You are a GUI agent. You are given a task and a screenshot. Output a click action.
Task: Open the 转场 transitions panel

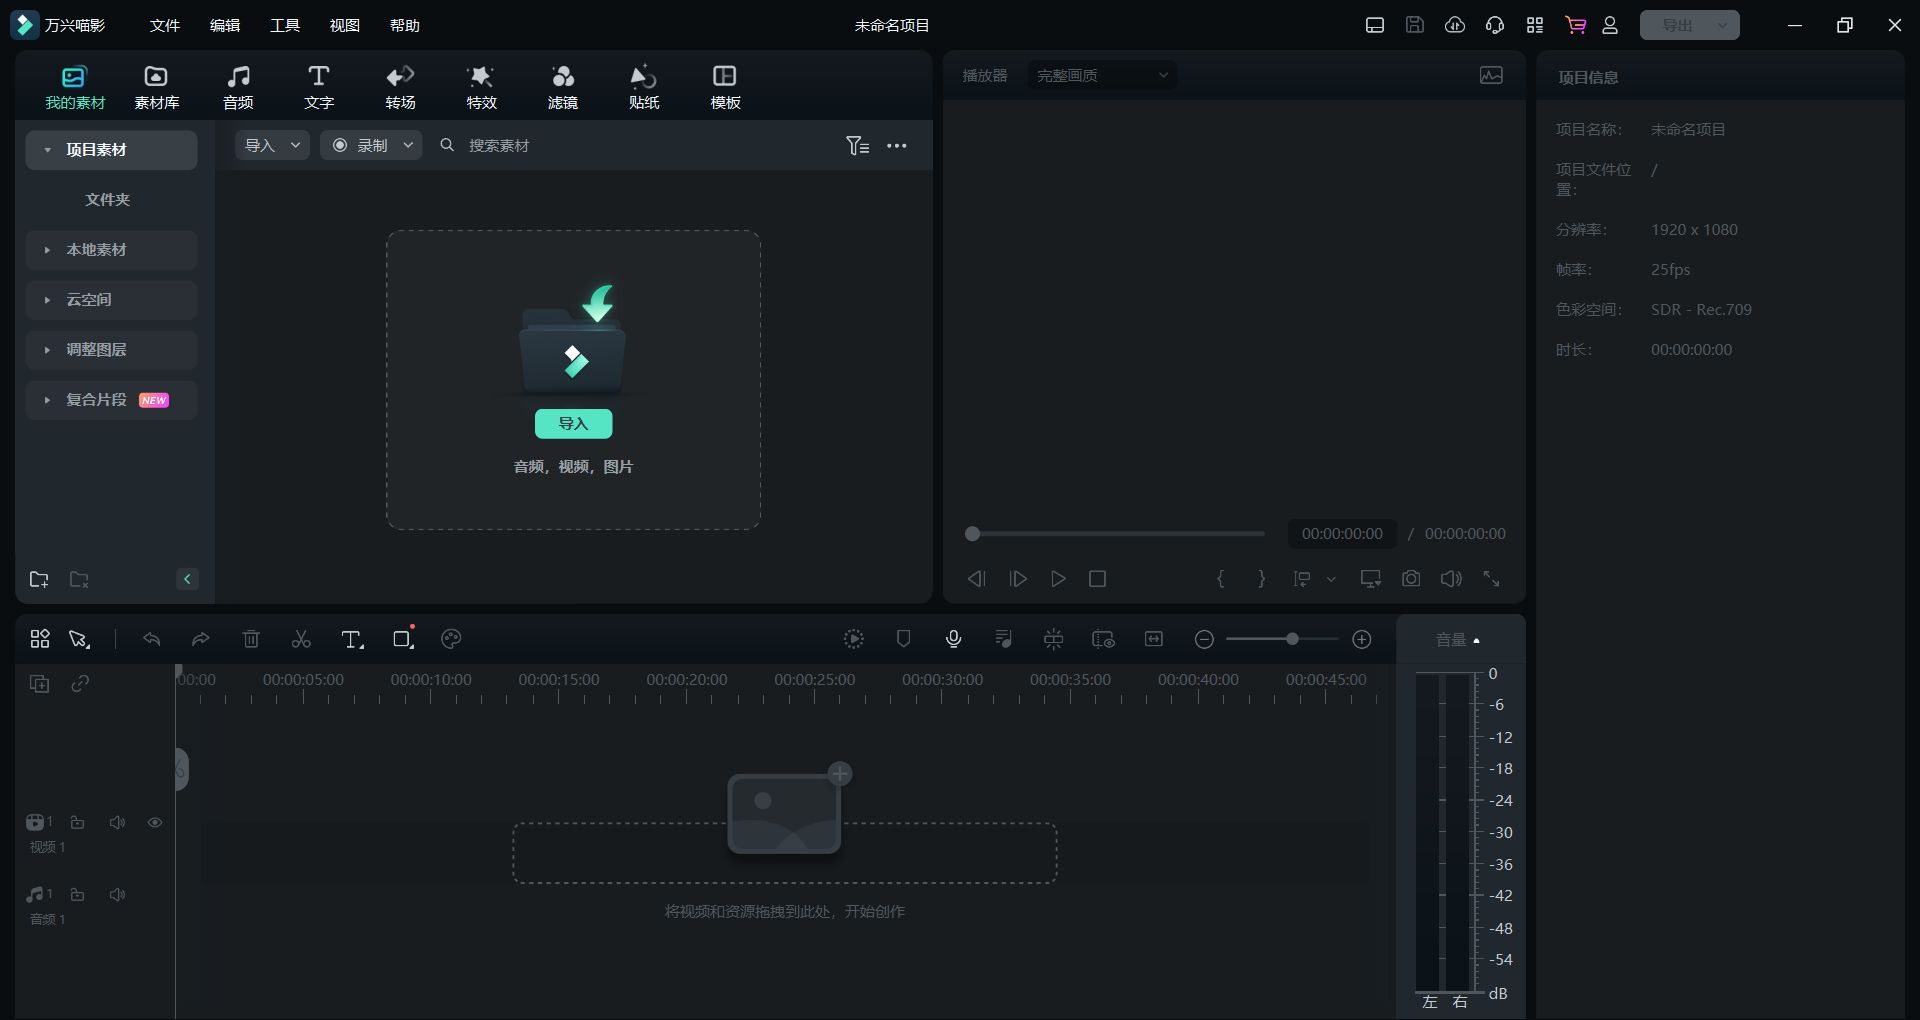click(400, 87)
